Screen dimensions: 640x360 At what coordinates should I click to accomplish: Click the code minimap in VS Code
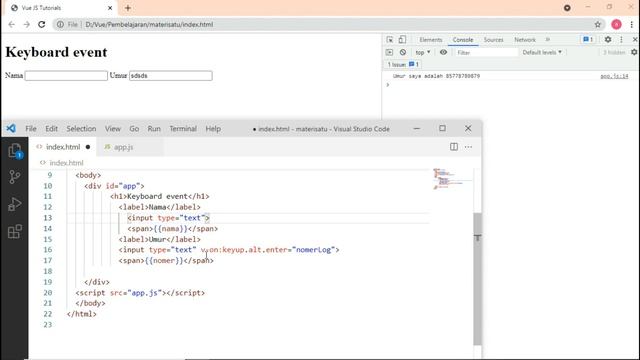point(452,179)
